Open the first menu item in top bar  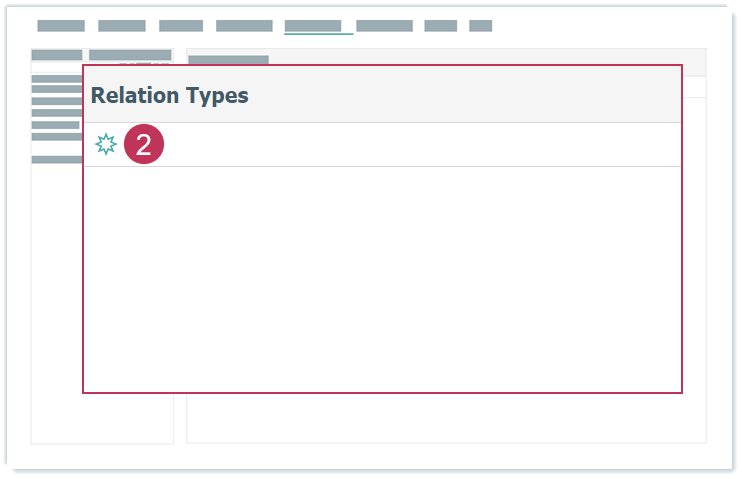[x=61, y=26]
